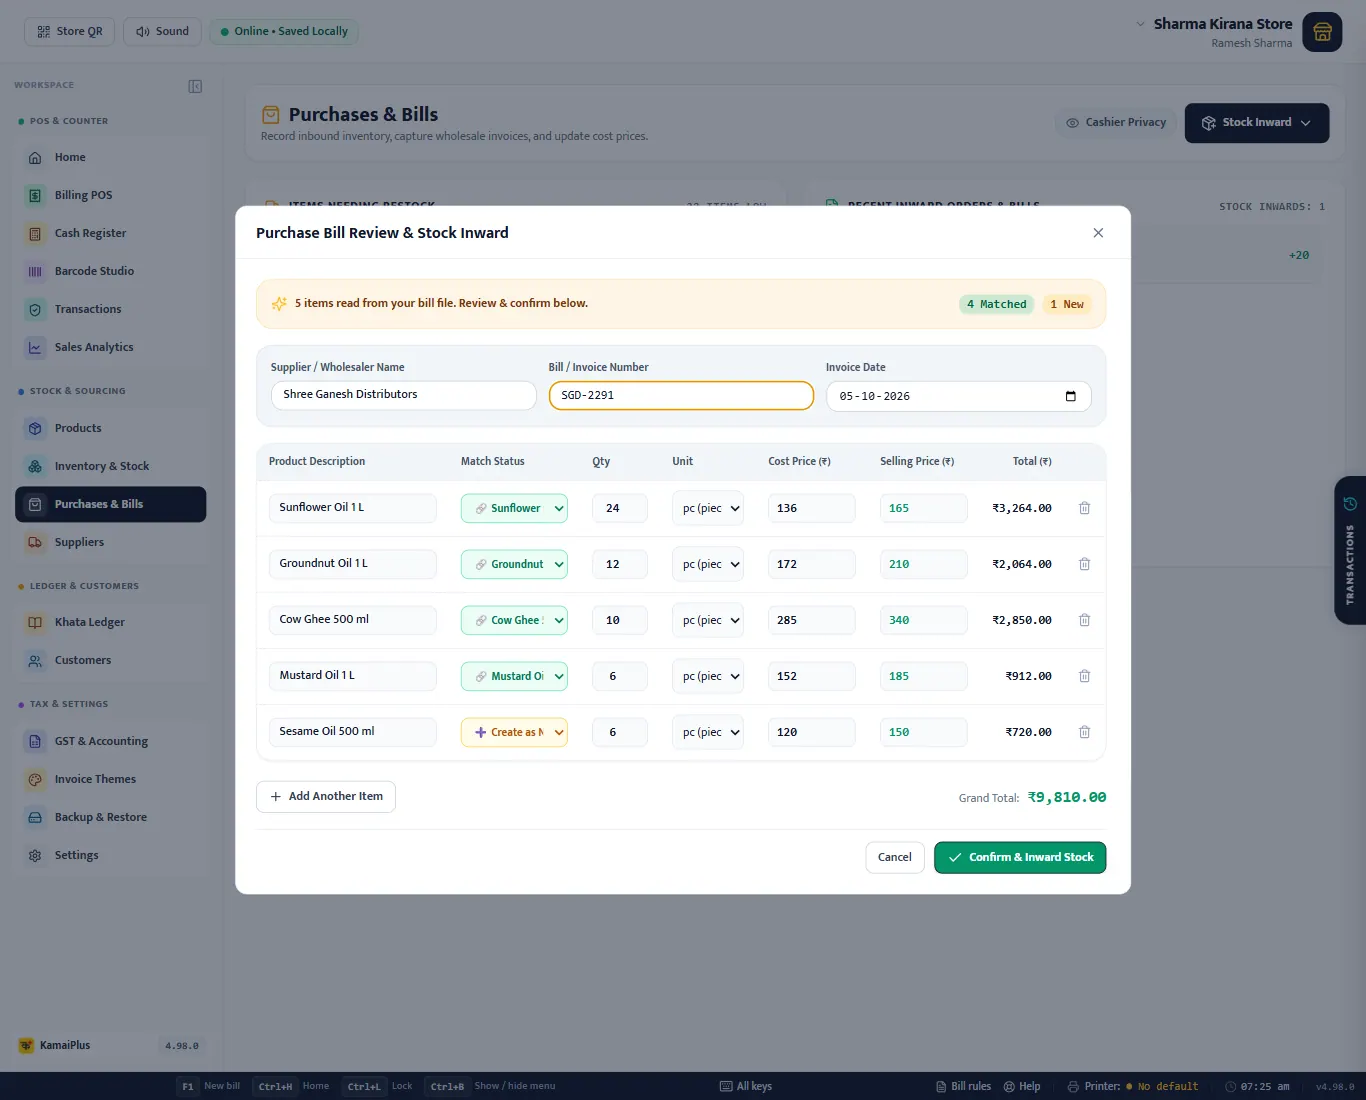Expand the Sharma Kirana Store account menu
This screenshot has width=1366, height=1100.
(x=1140, y=24)
